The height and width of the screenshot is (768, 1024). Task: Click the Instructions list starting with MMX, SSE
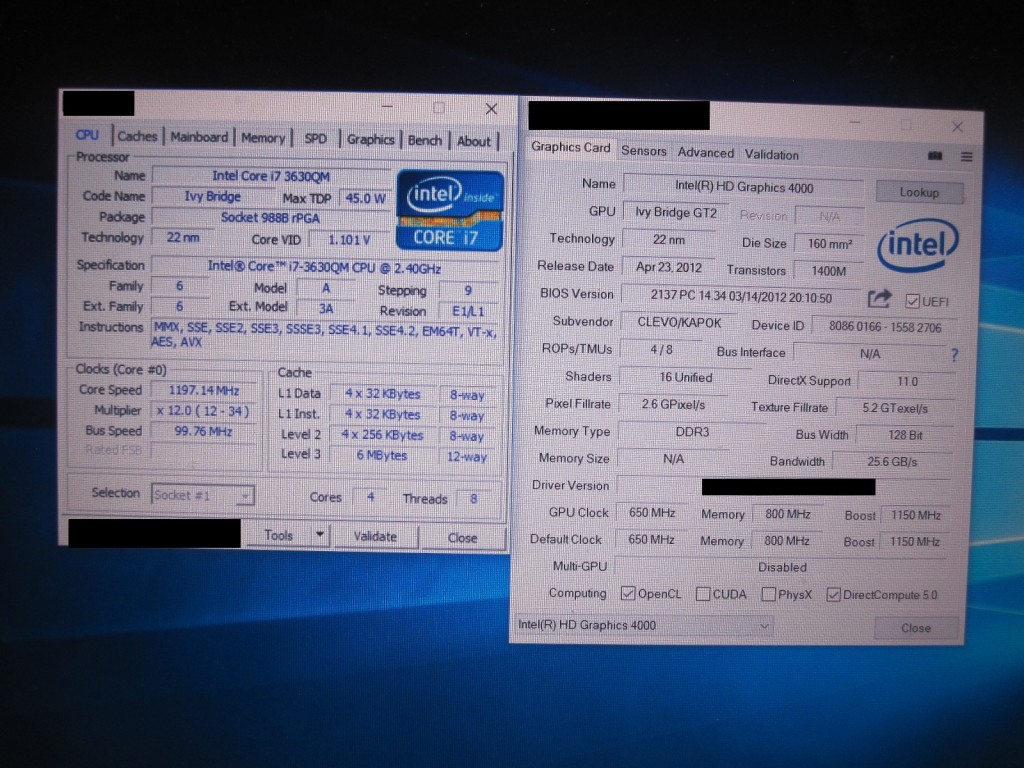pyautogui.click(x=325, y=334)
